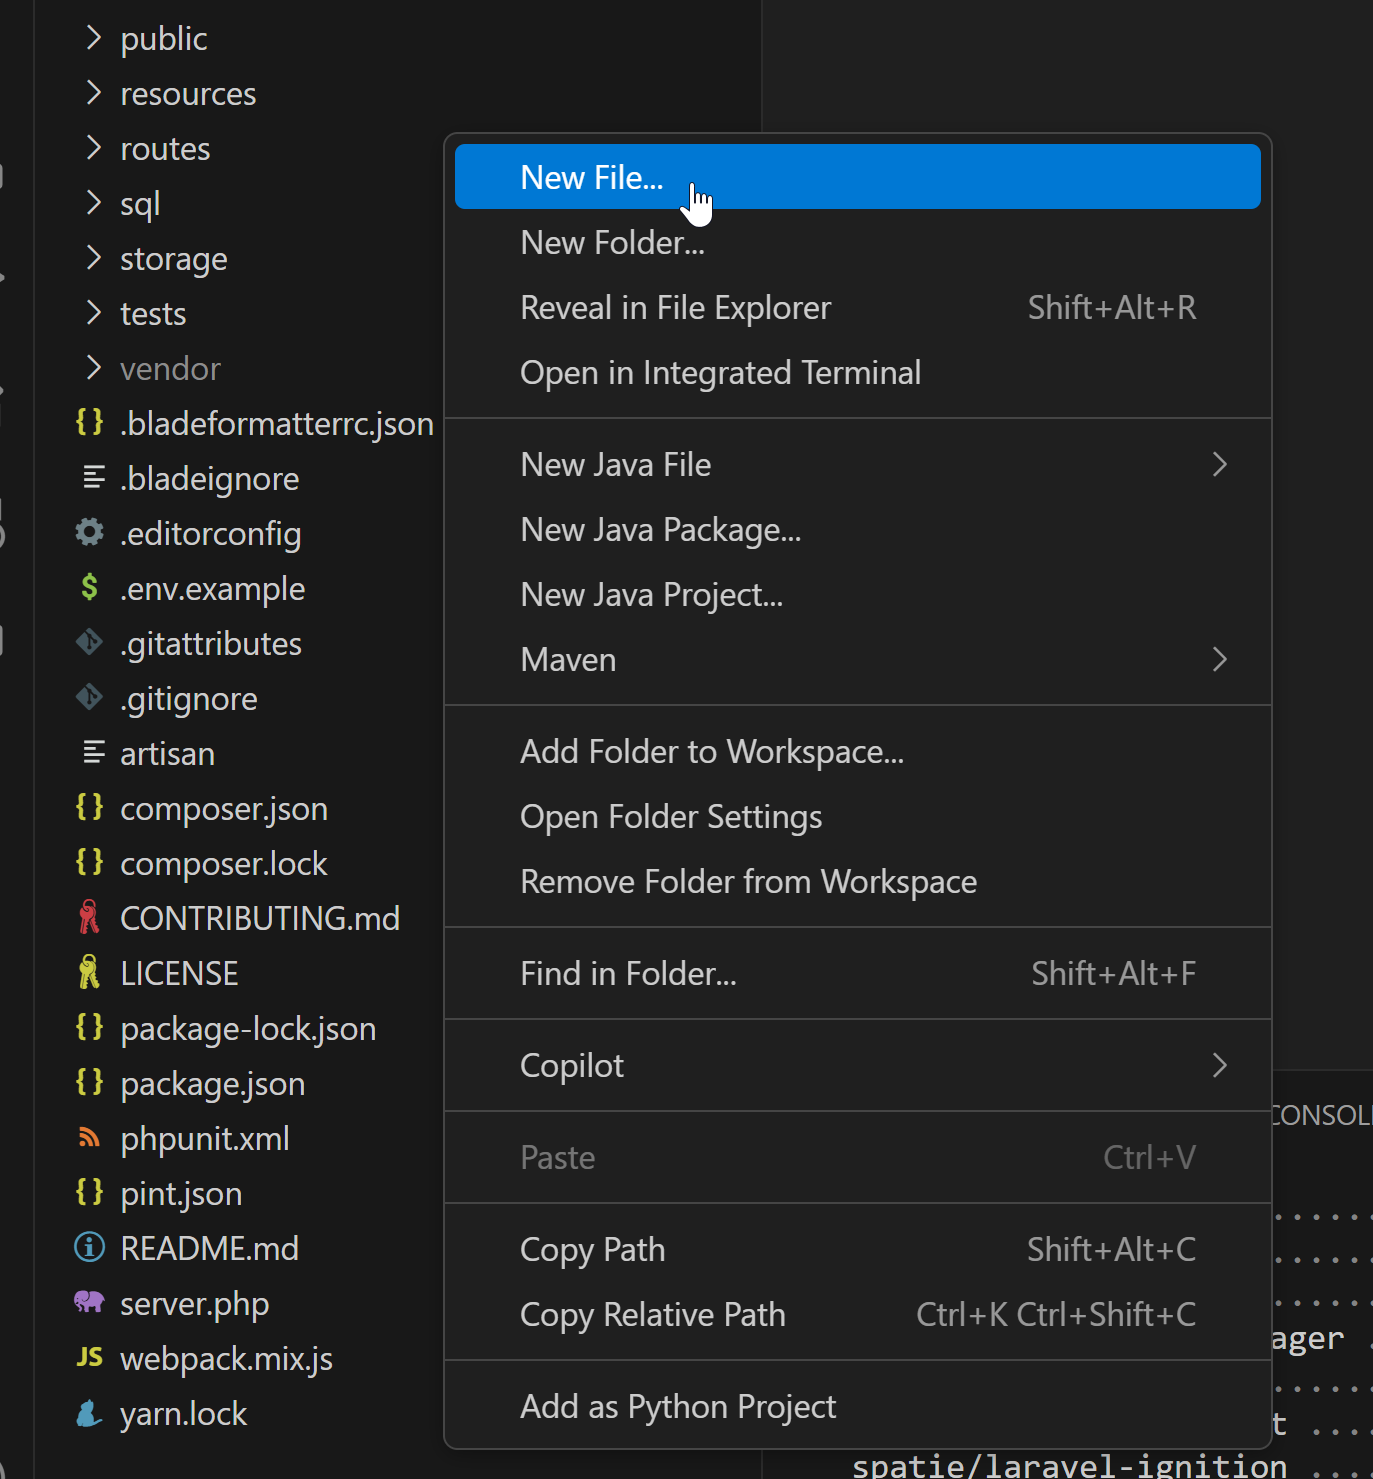Click the braces icon beside composer.json

[90, 807]
